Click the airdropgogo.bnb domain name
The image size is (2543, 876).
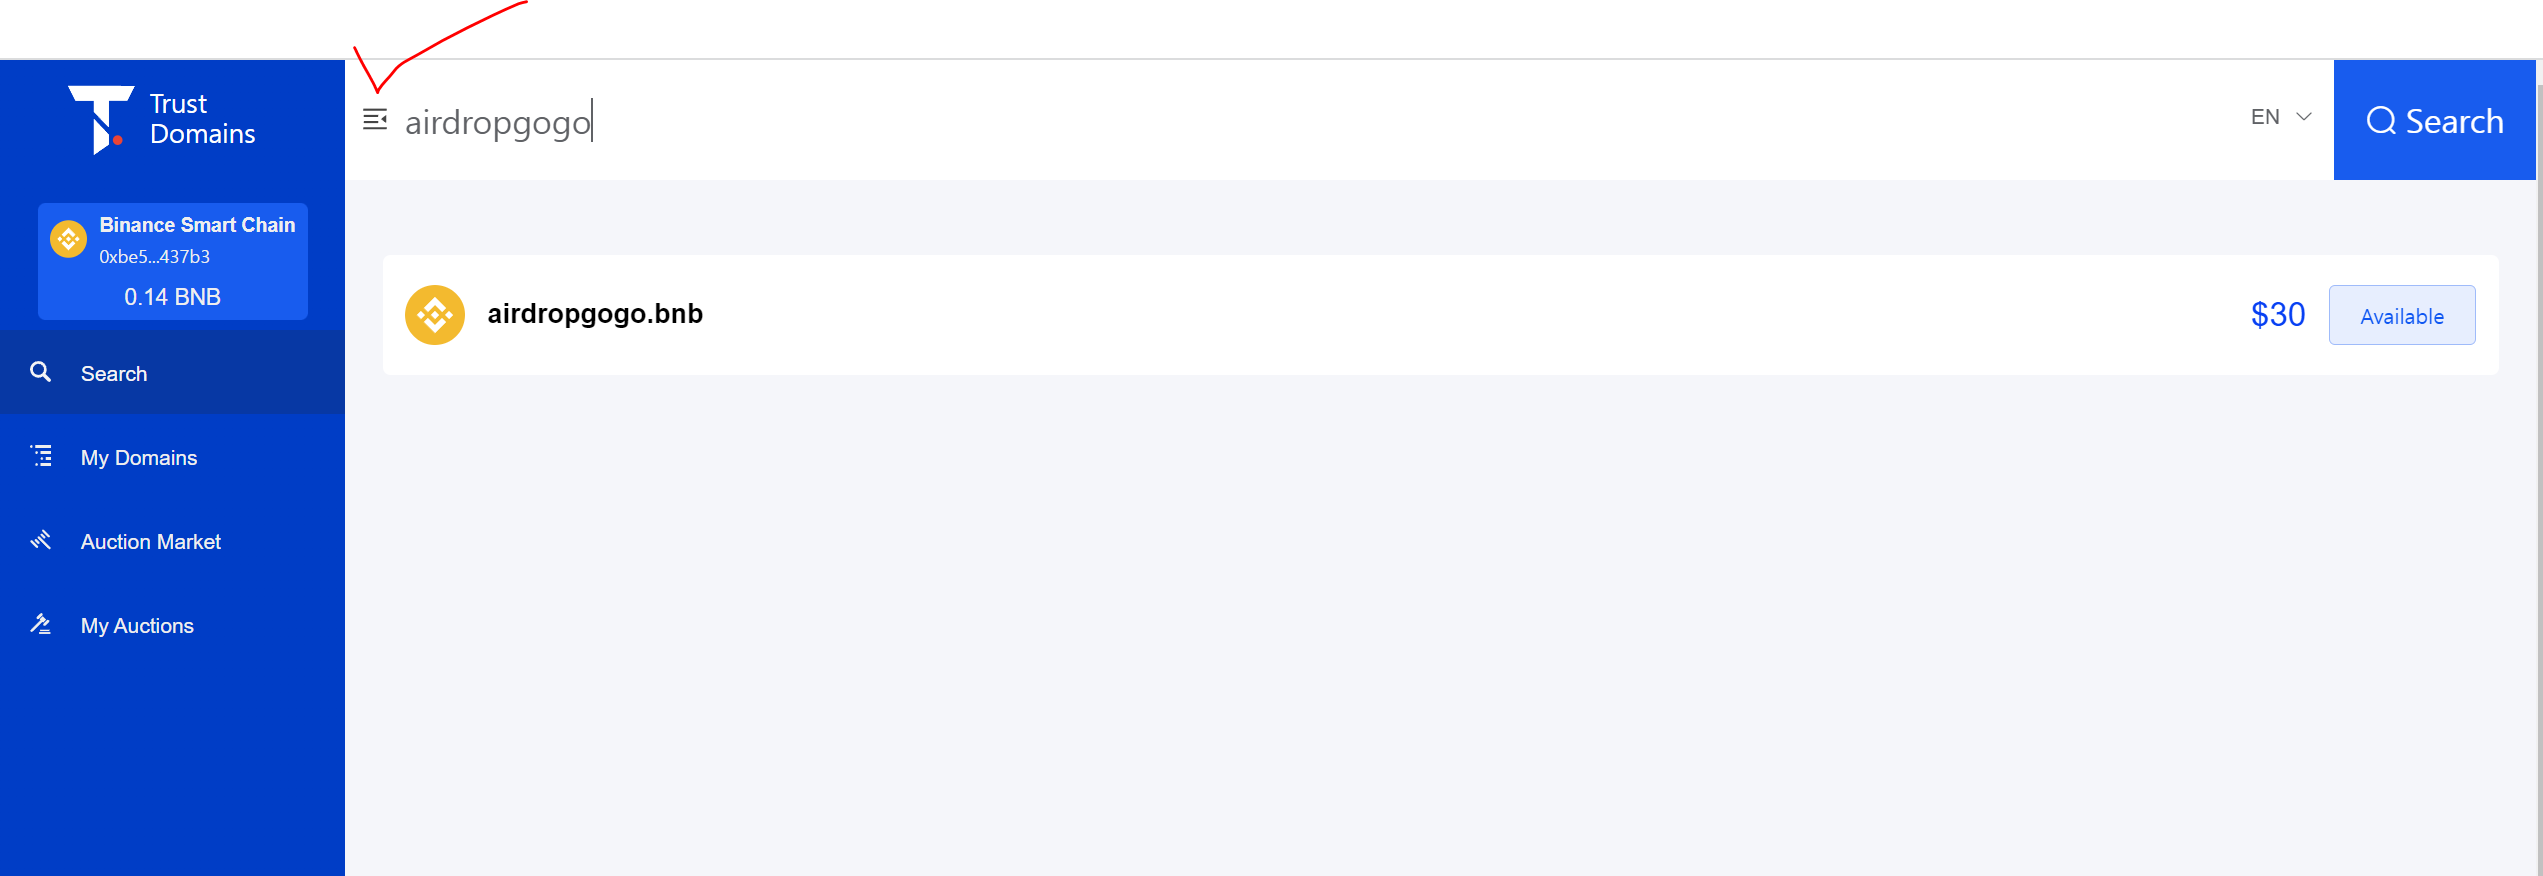[595, 314]
